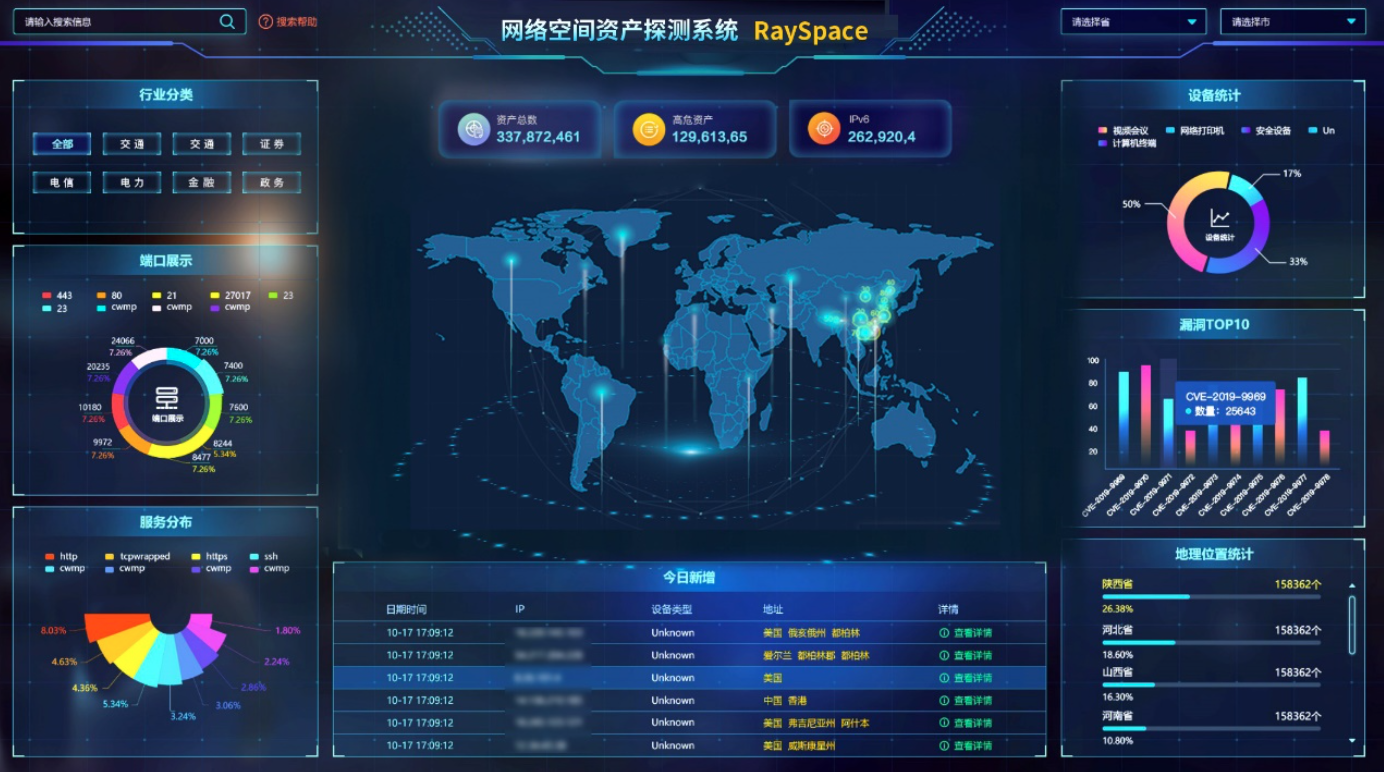This screenshot has width=1384, height=772.
Task: Toggle the 80 port legend item
Action: click(x=109, y=296)
